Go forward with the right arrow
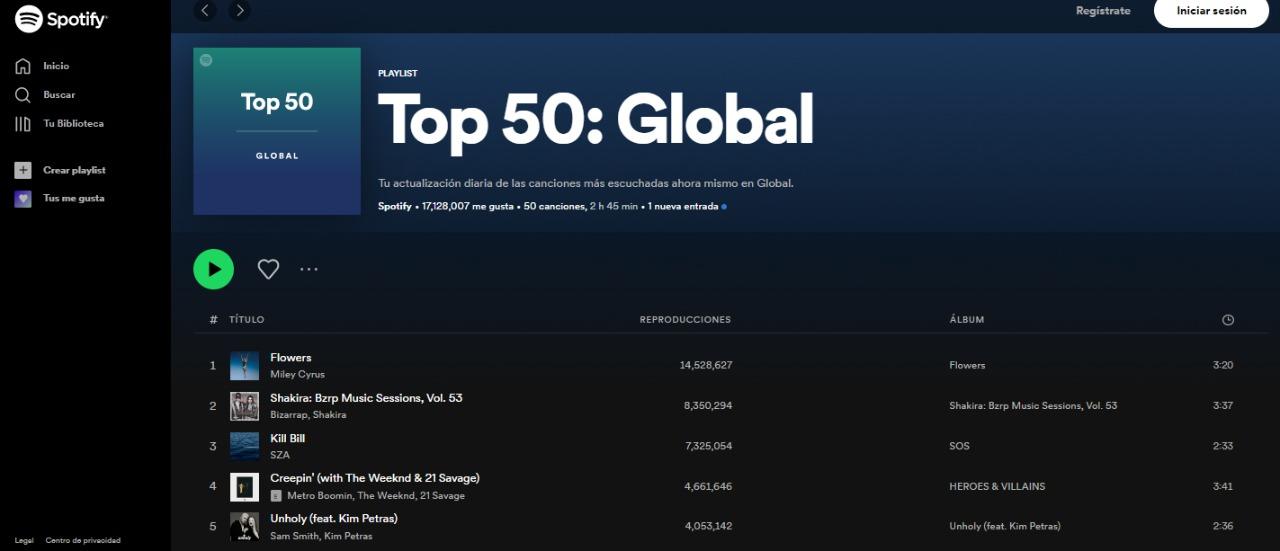 pyautogui.click(x=239, y=11)
